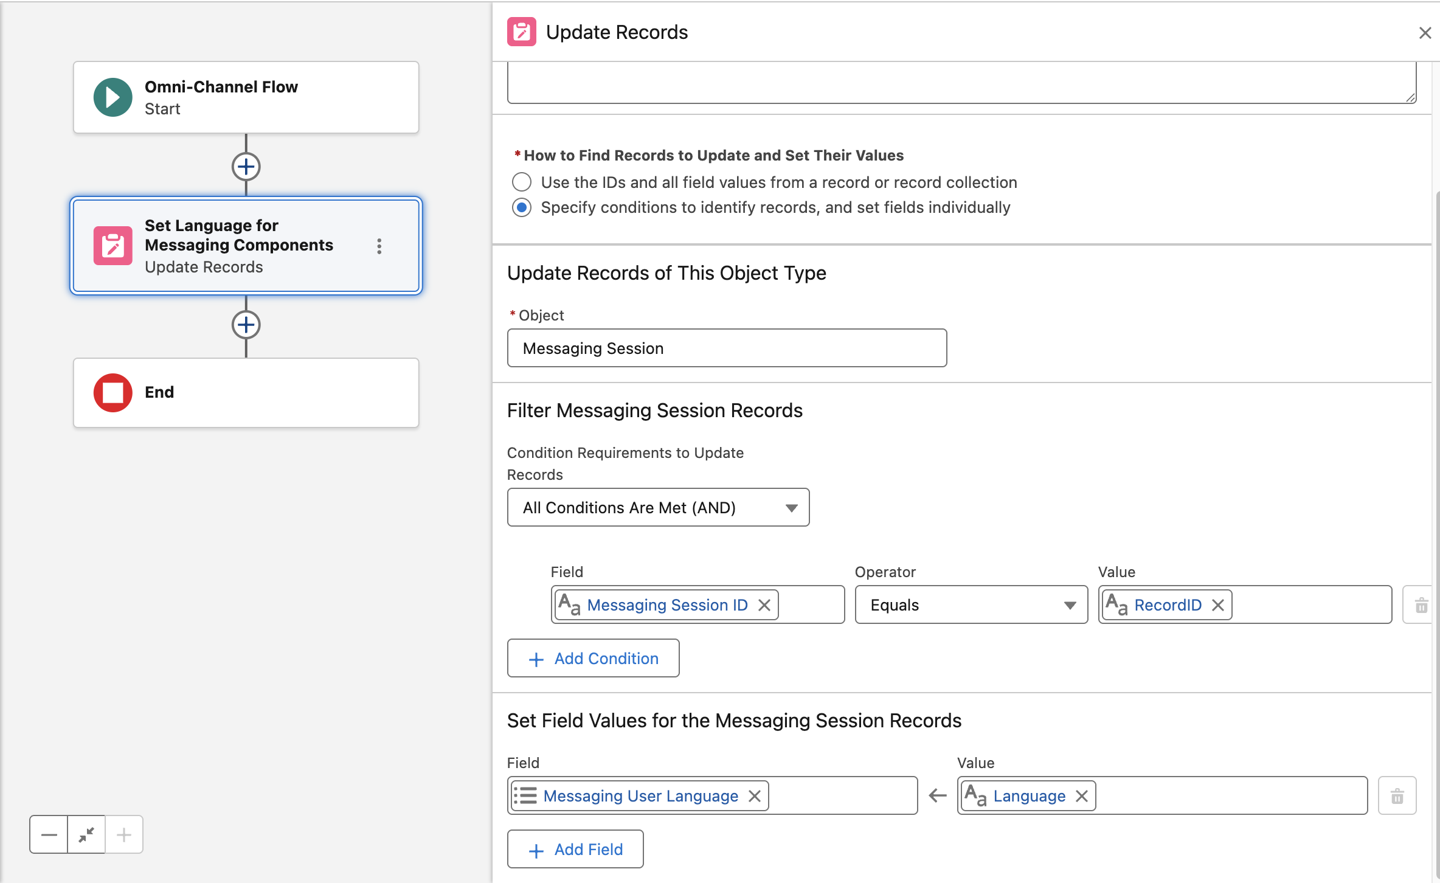Select the Omni-Channel Flow Start node
Screen dimensions: 1440x883
pyautogui.click(x=246, y=97)
